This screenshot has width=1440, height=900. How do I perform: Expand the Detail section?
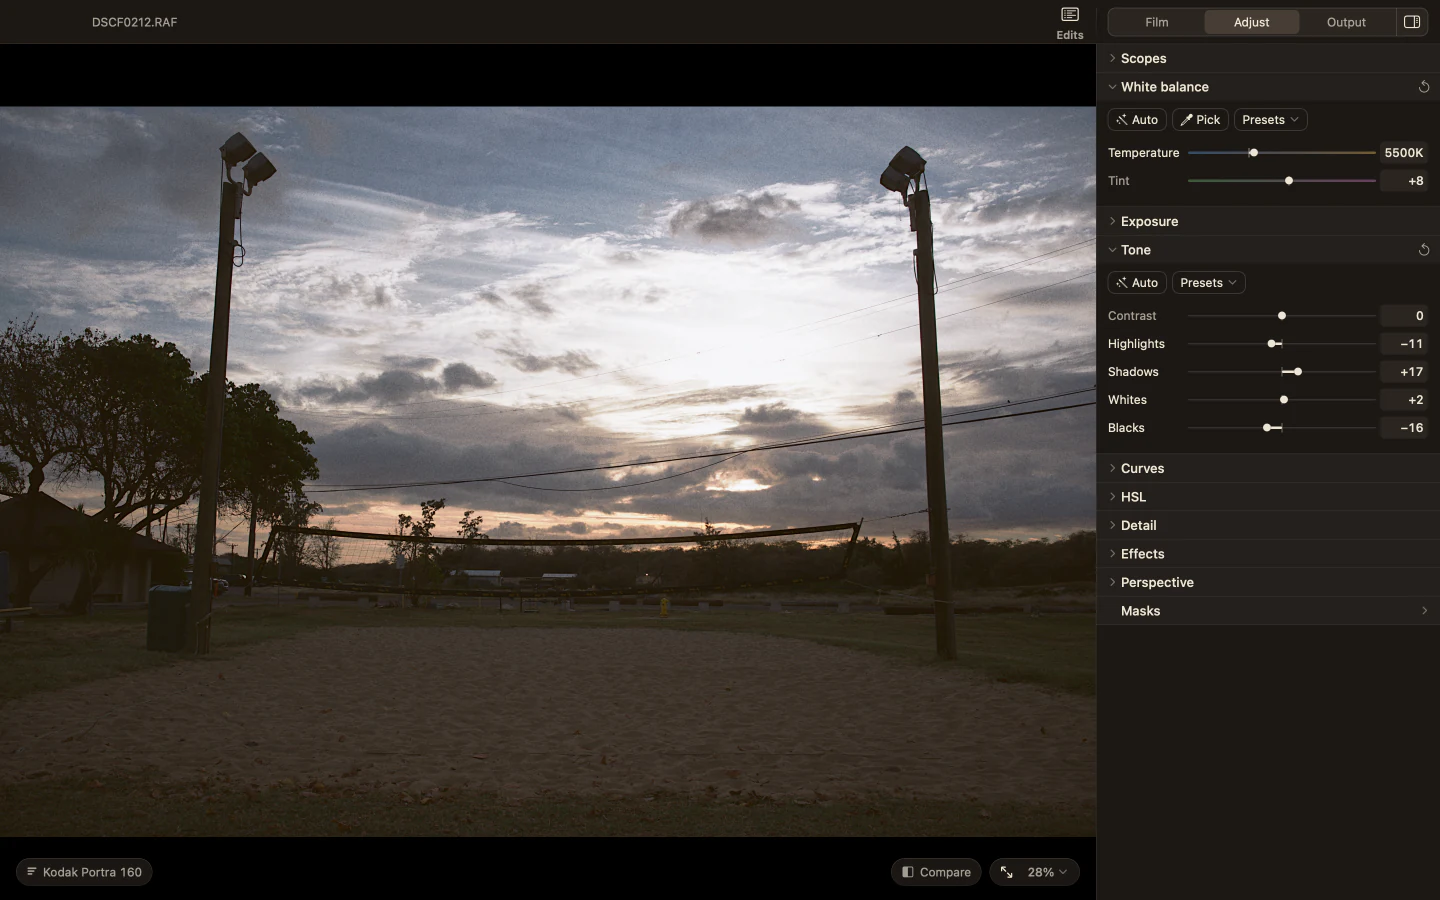1268,525
